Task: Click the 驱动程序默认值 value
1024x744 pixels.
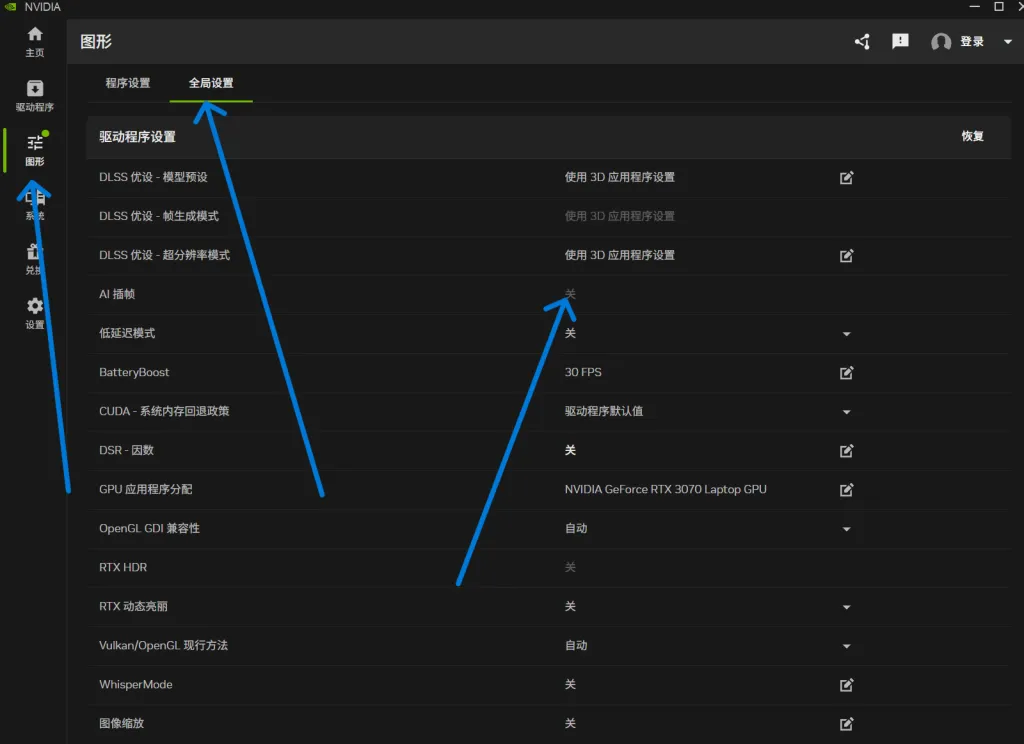Action: coord(604,411)
